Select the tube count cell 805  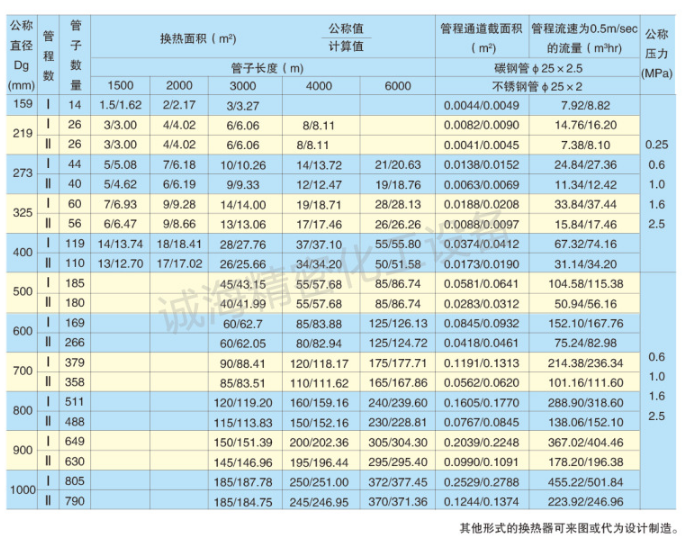point(75,481)
